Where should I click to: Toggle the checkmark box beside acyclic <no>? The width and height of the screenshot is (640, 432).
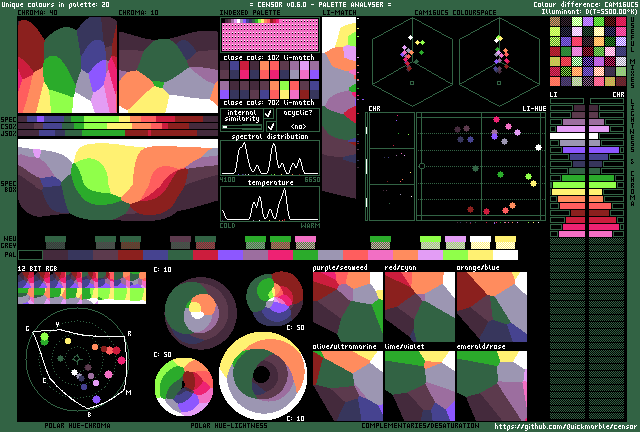[271, 126]
